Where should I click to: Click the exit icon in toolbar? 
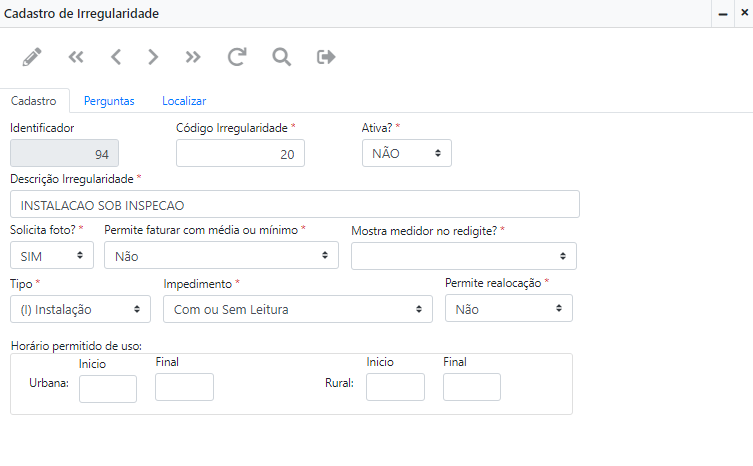(x=326, y=57)
